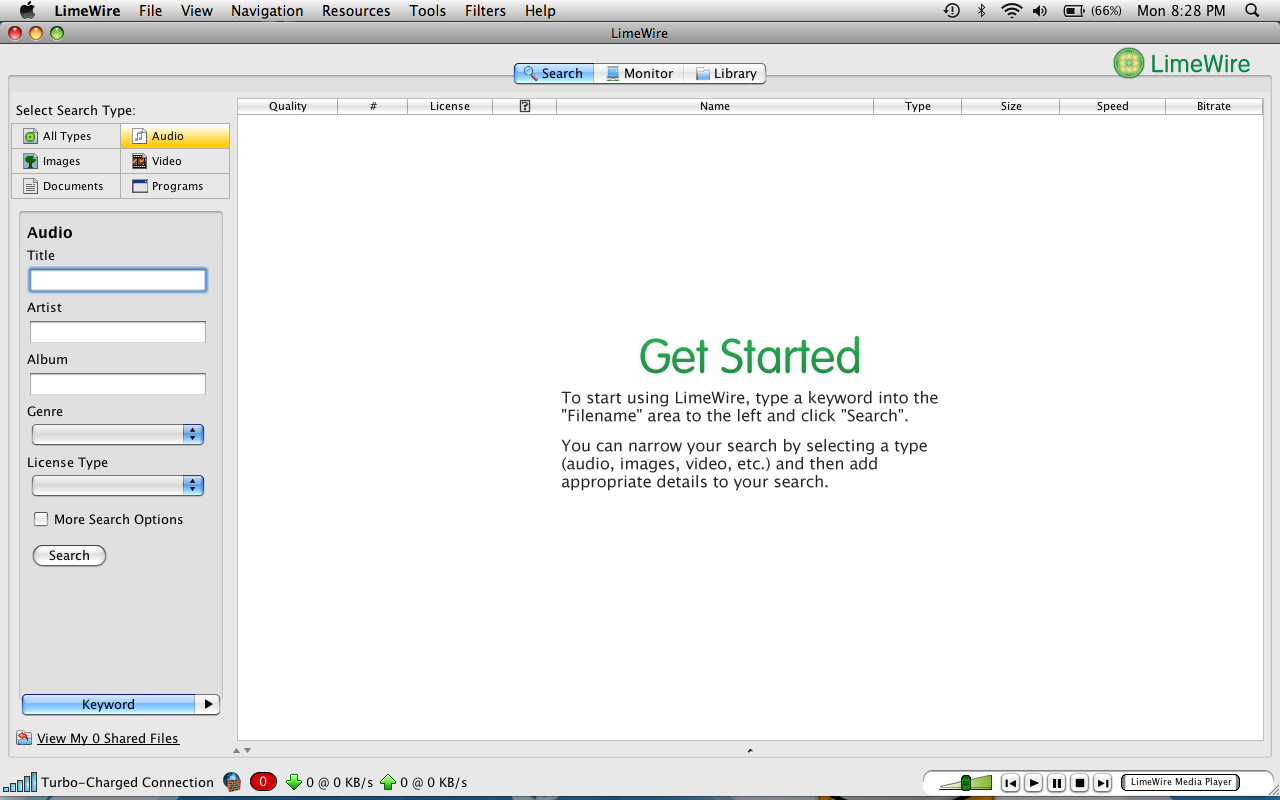Click the question mark column header icon
The height and width of the screenshot is (800, 1280).
(525, 106)
